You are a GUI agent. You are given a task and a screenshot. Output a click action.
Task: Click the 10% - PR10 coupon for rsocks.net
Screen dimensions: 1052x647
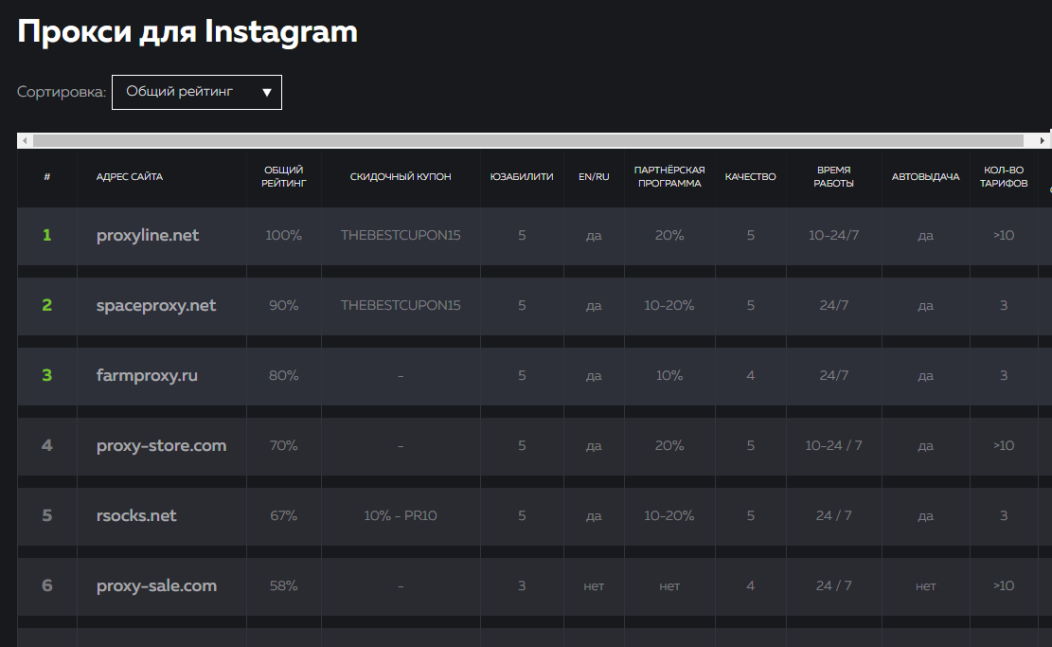click(400, 516)
